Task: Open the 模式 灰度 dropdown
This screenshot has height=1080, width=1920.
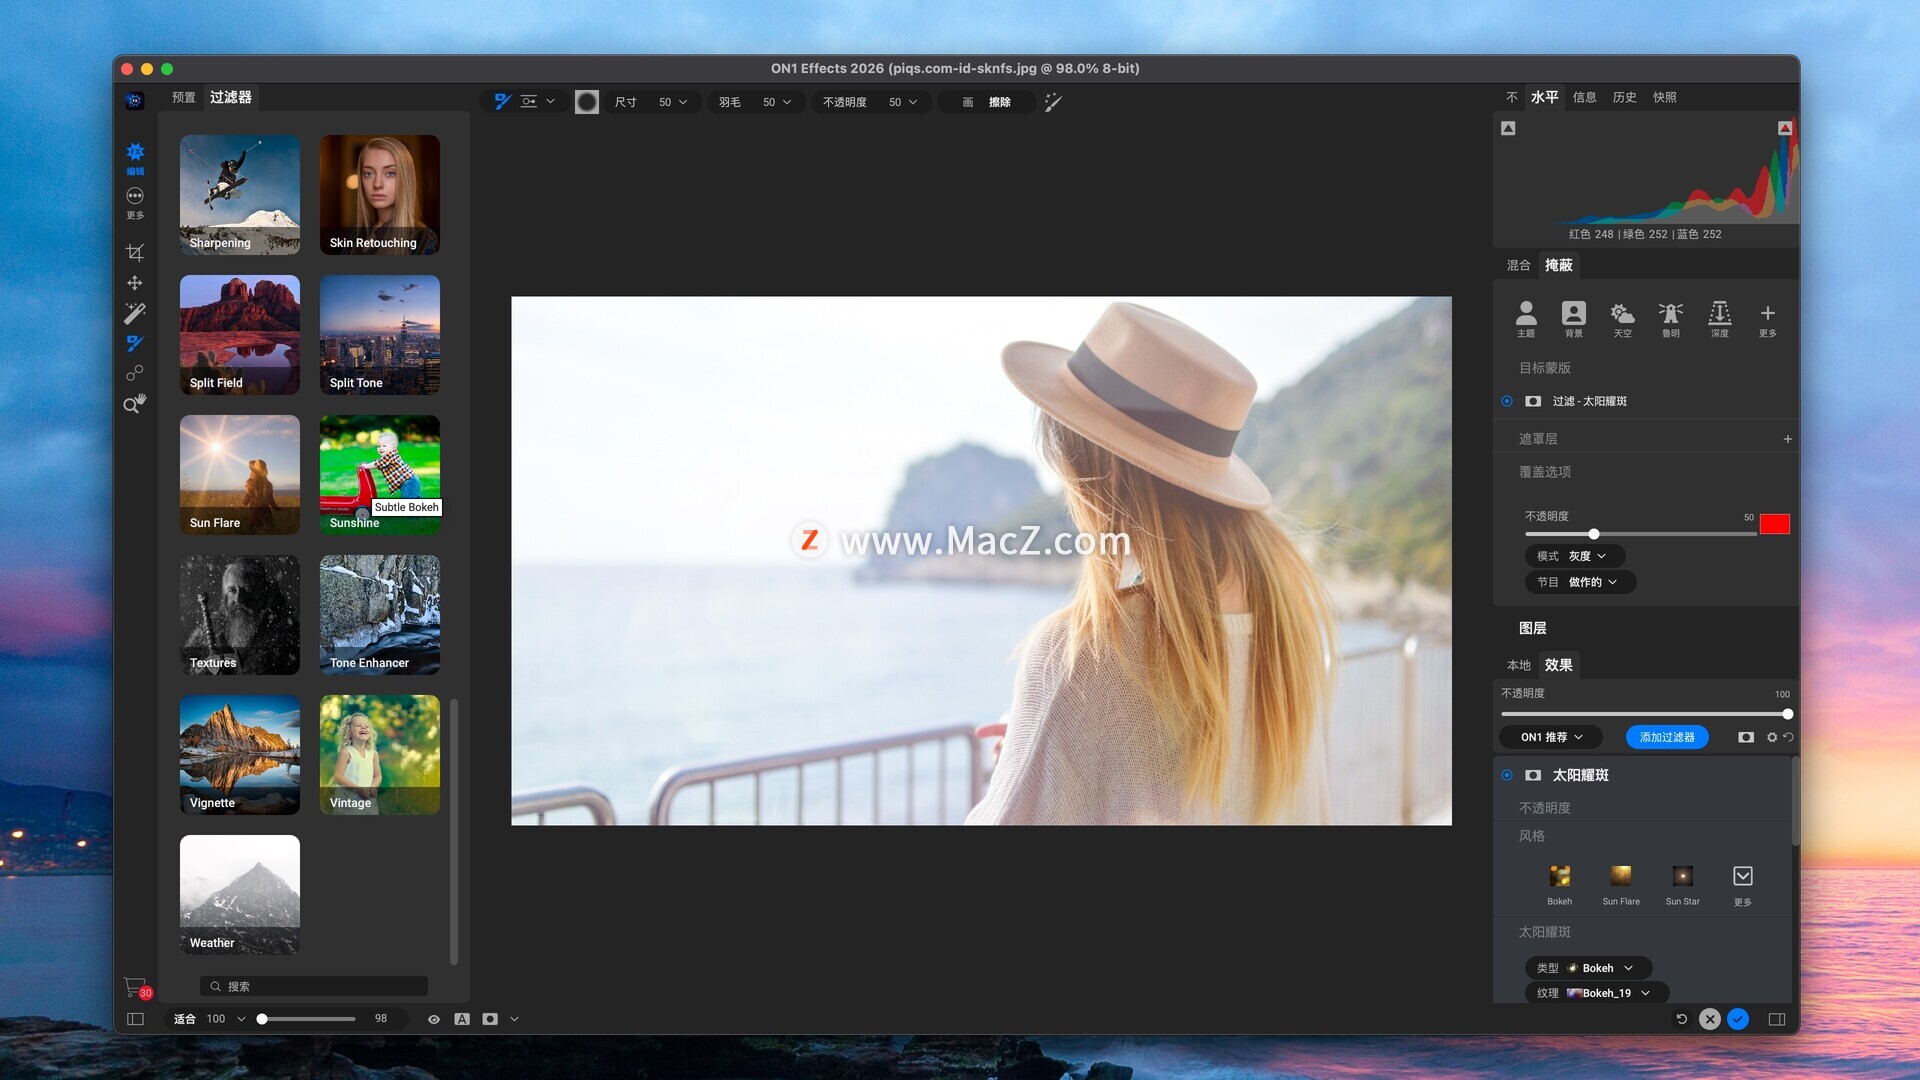Action: pyautogui.click(x=1574, y=556)
